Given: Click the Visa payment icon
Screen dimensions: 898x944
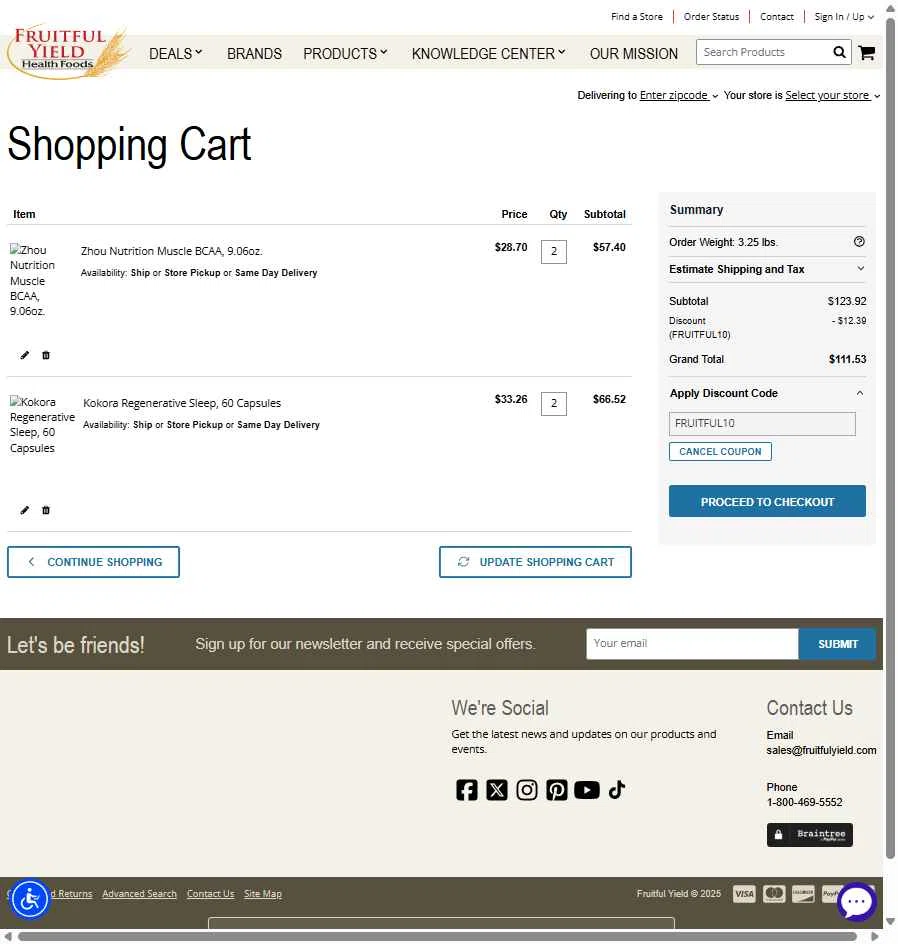Looking at the screenshot, I should tap(744, 894).
